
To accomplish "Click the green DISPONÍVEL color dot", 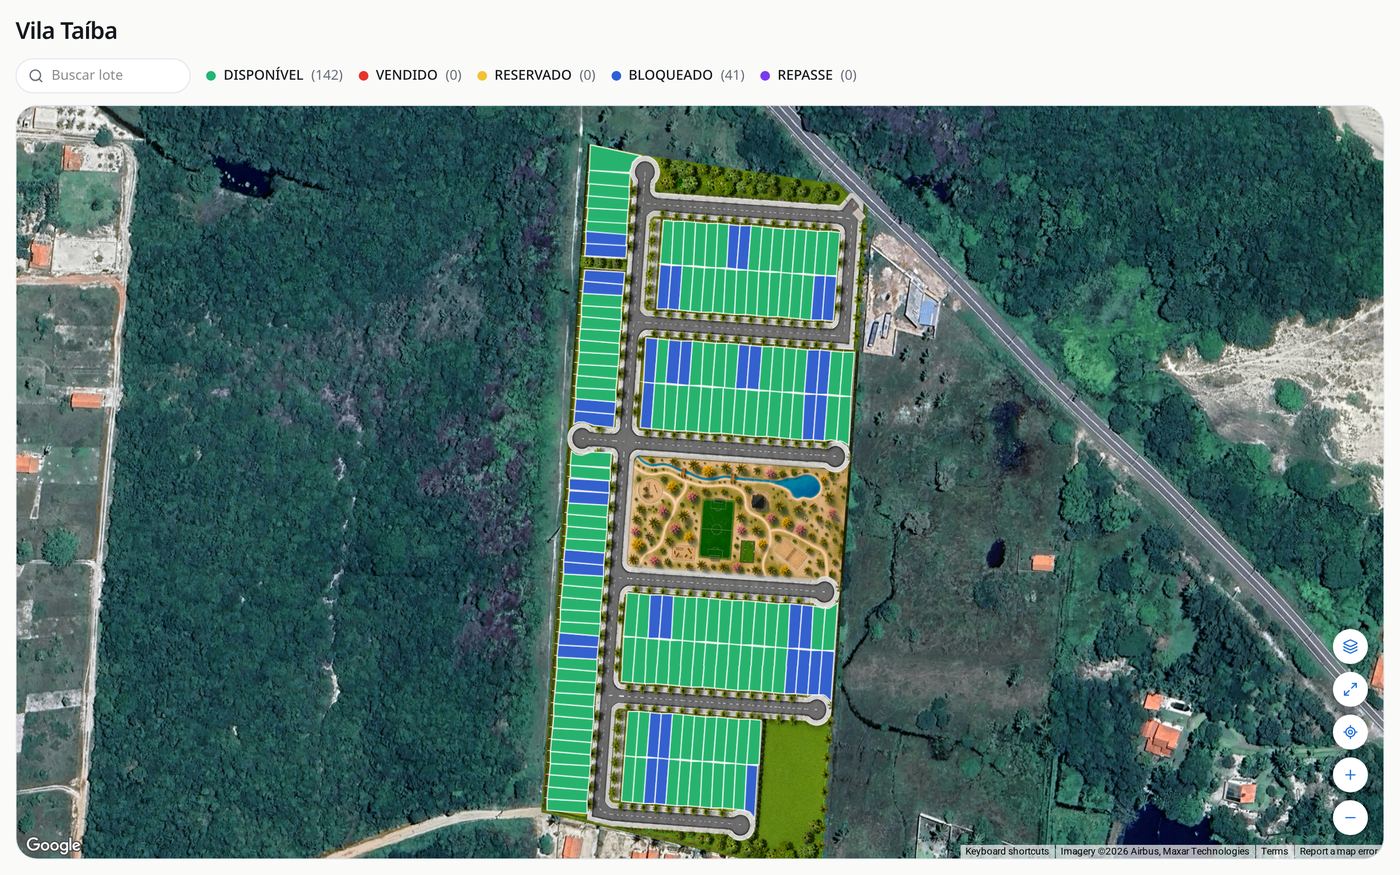I will [x=211, y=76].
